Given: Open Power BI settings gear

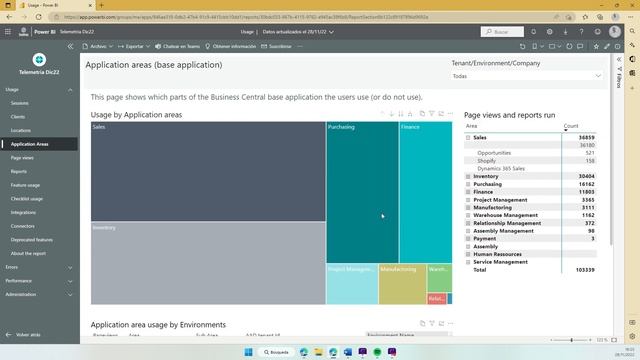Looking at the screenshot, I should pos(549,31).
